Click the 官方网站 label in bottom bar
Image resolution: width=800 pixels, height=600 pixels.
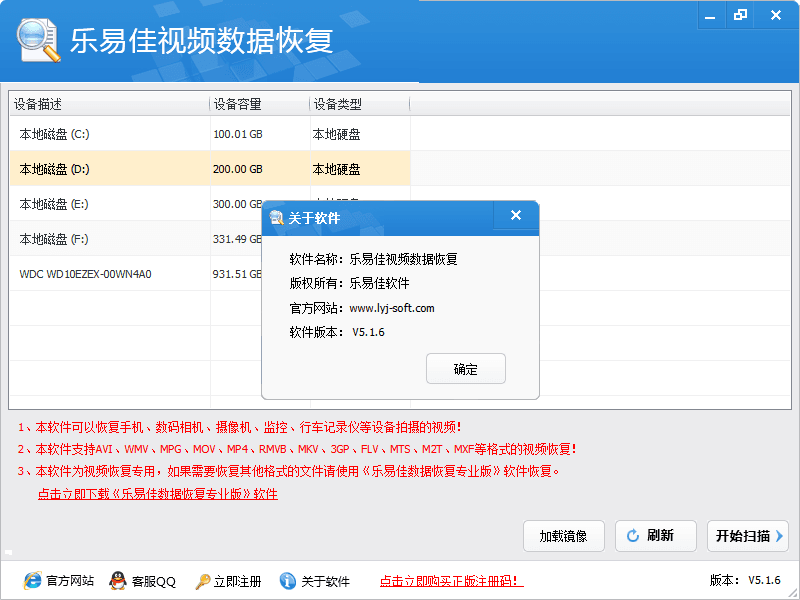(x=70, y=581)
